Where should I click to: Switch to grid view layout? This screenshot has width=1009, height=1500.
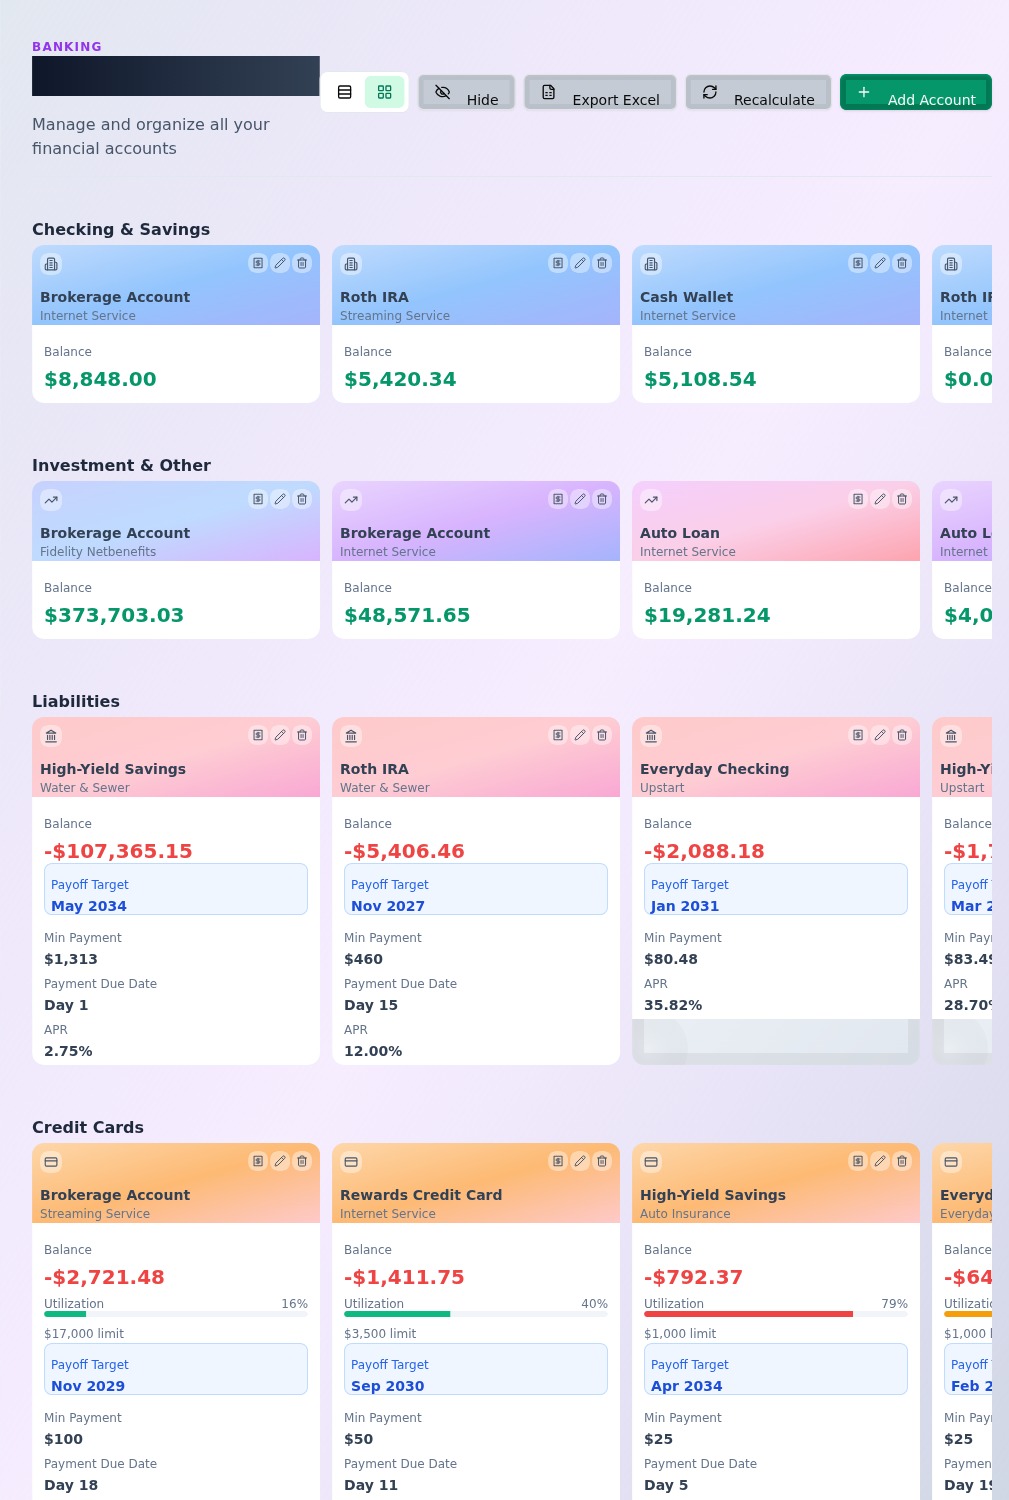(385, 92)
